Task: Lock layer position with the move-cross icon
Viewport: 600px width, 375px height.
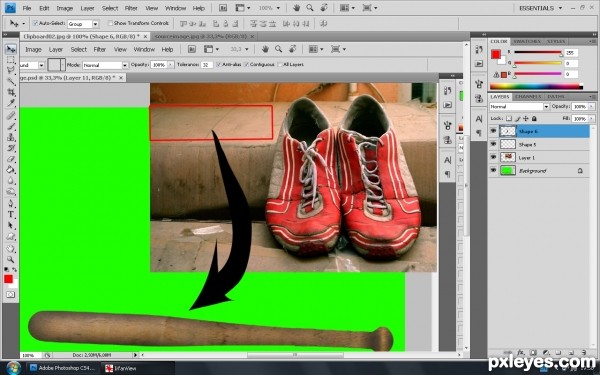Action: pos(526,119)
